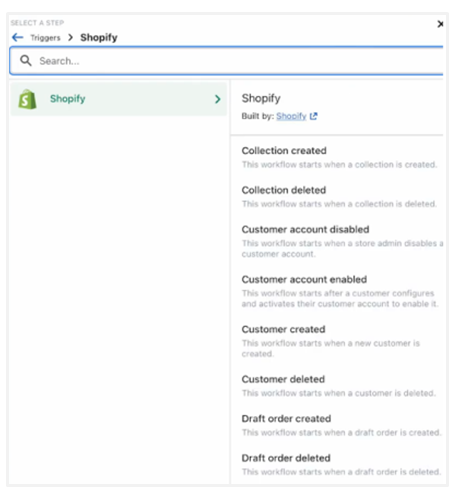Screen dimensions: 456x498
Task: Select Customer account enabled trigger
Action: (340, 291)
